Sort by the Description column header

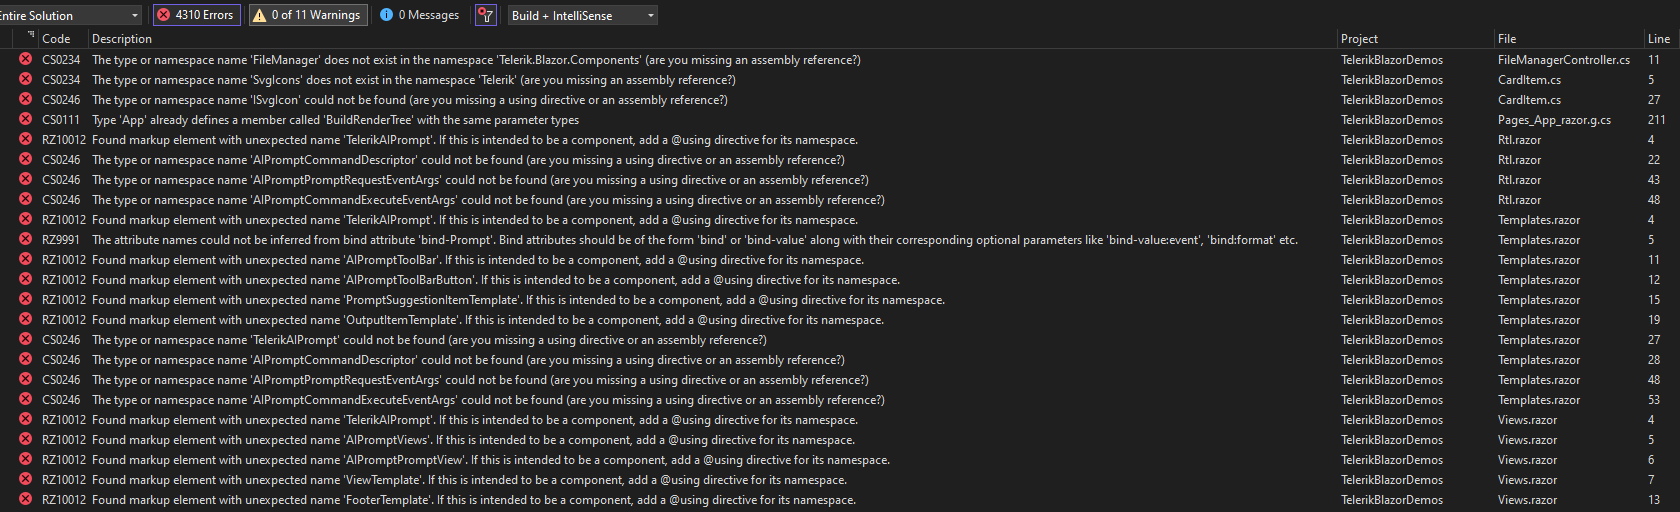(122, 39)
